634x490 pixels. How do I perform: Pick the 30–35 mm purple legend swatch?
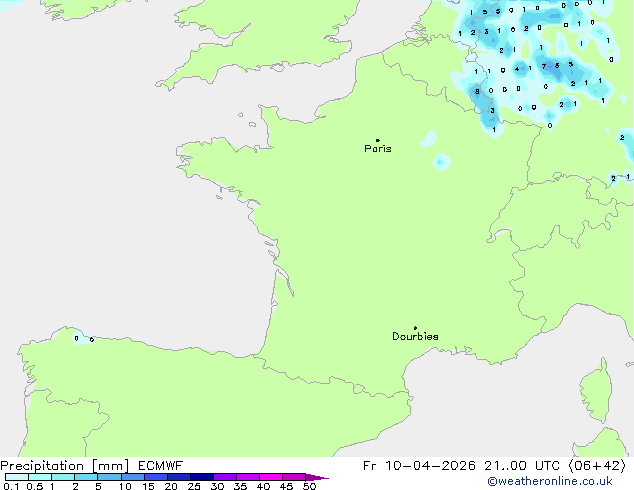(225, 477)
